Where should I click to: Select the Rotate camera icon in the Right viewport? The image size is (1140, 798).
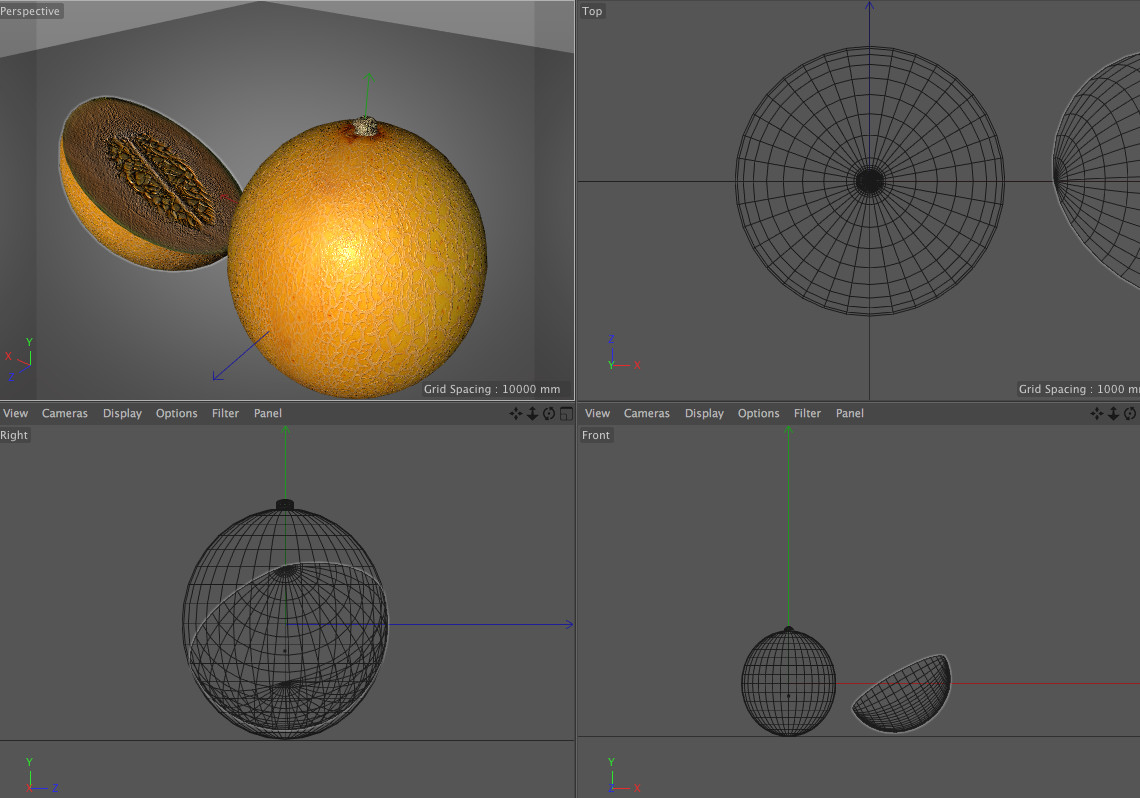tap(547, 413)
